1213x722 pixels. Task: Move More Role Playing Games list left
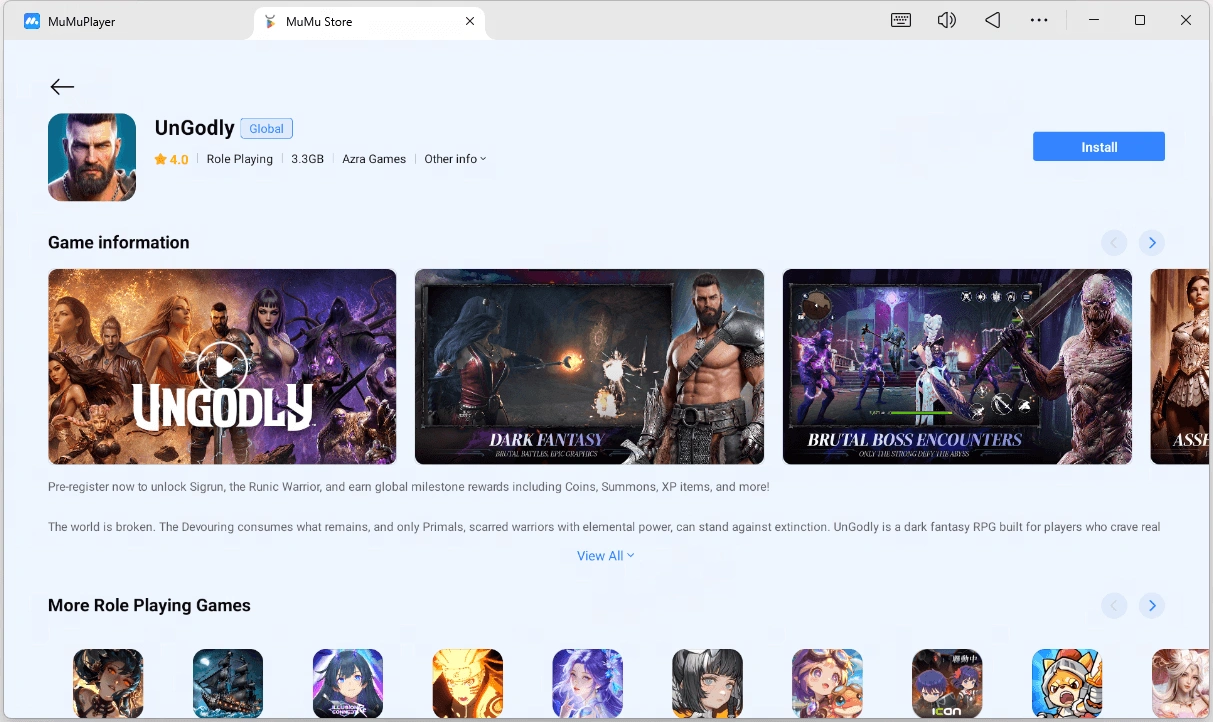(x=1114, y=605)
